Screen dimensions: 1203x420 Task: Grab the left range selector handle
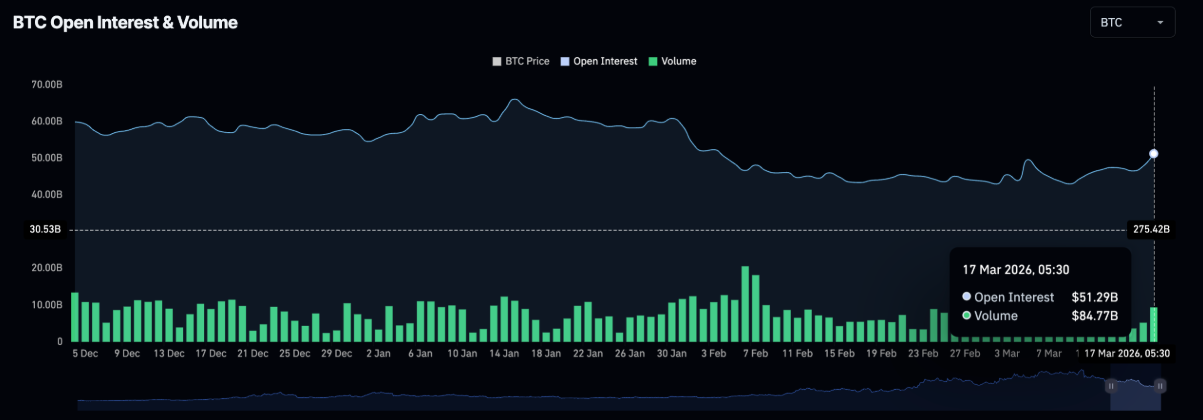[x=1110, y=385]
